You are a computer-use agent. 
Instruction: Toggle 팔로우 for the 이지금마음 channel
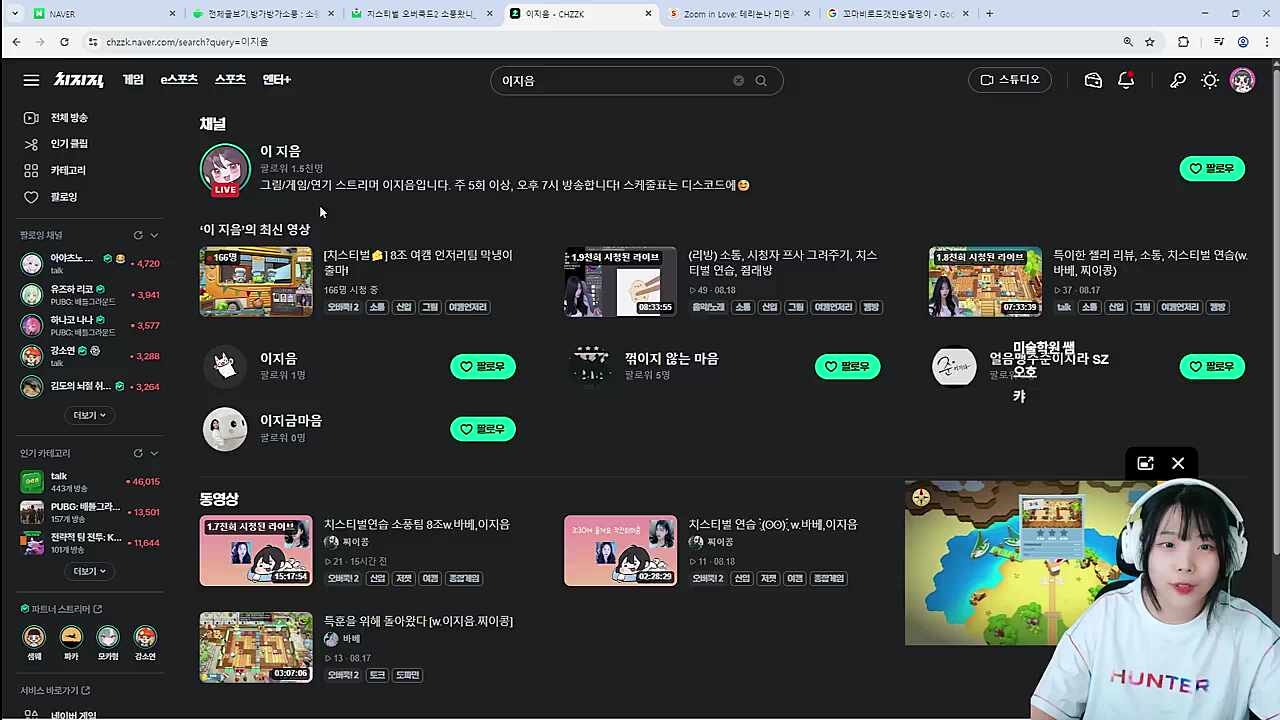tap(483, 429)
